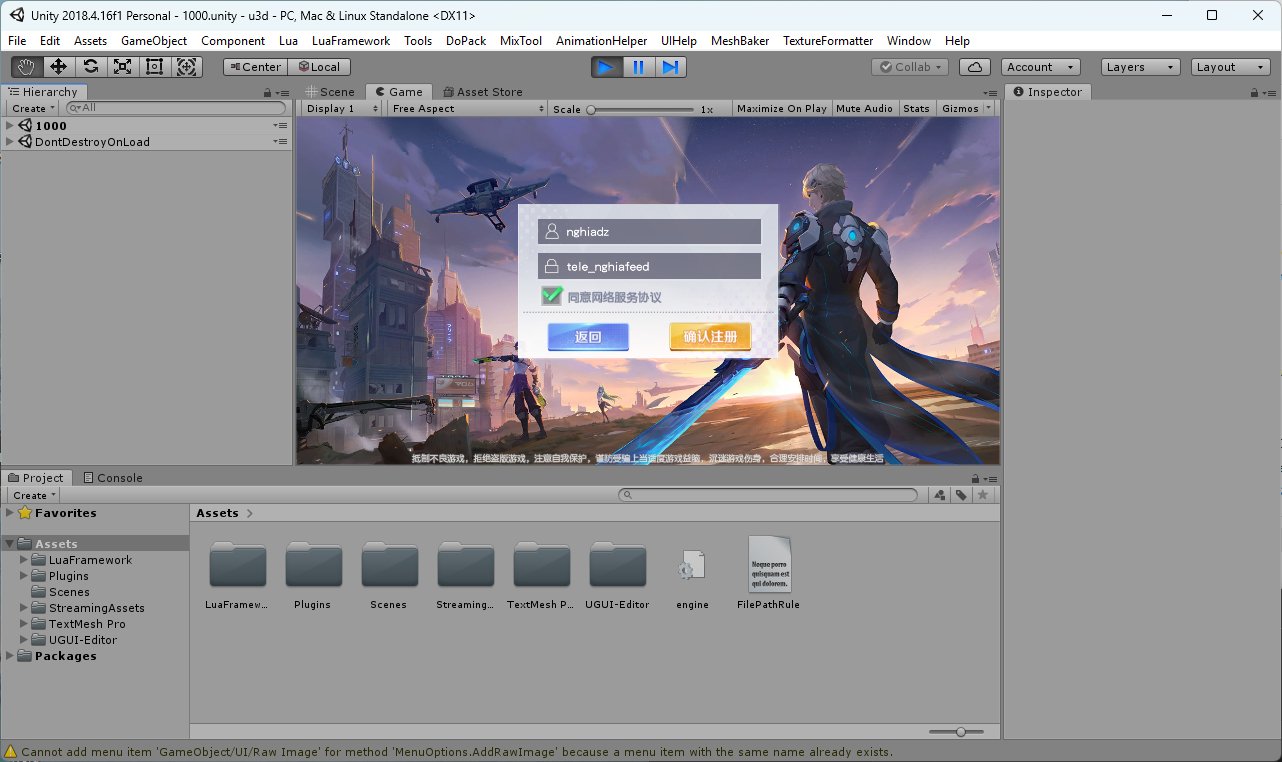
Task: Click the Play button
Action: click(606, 67)
